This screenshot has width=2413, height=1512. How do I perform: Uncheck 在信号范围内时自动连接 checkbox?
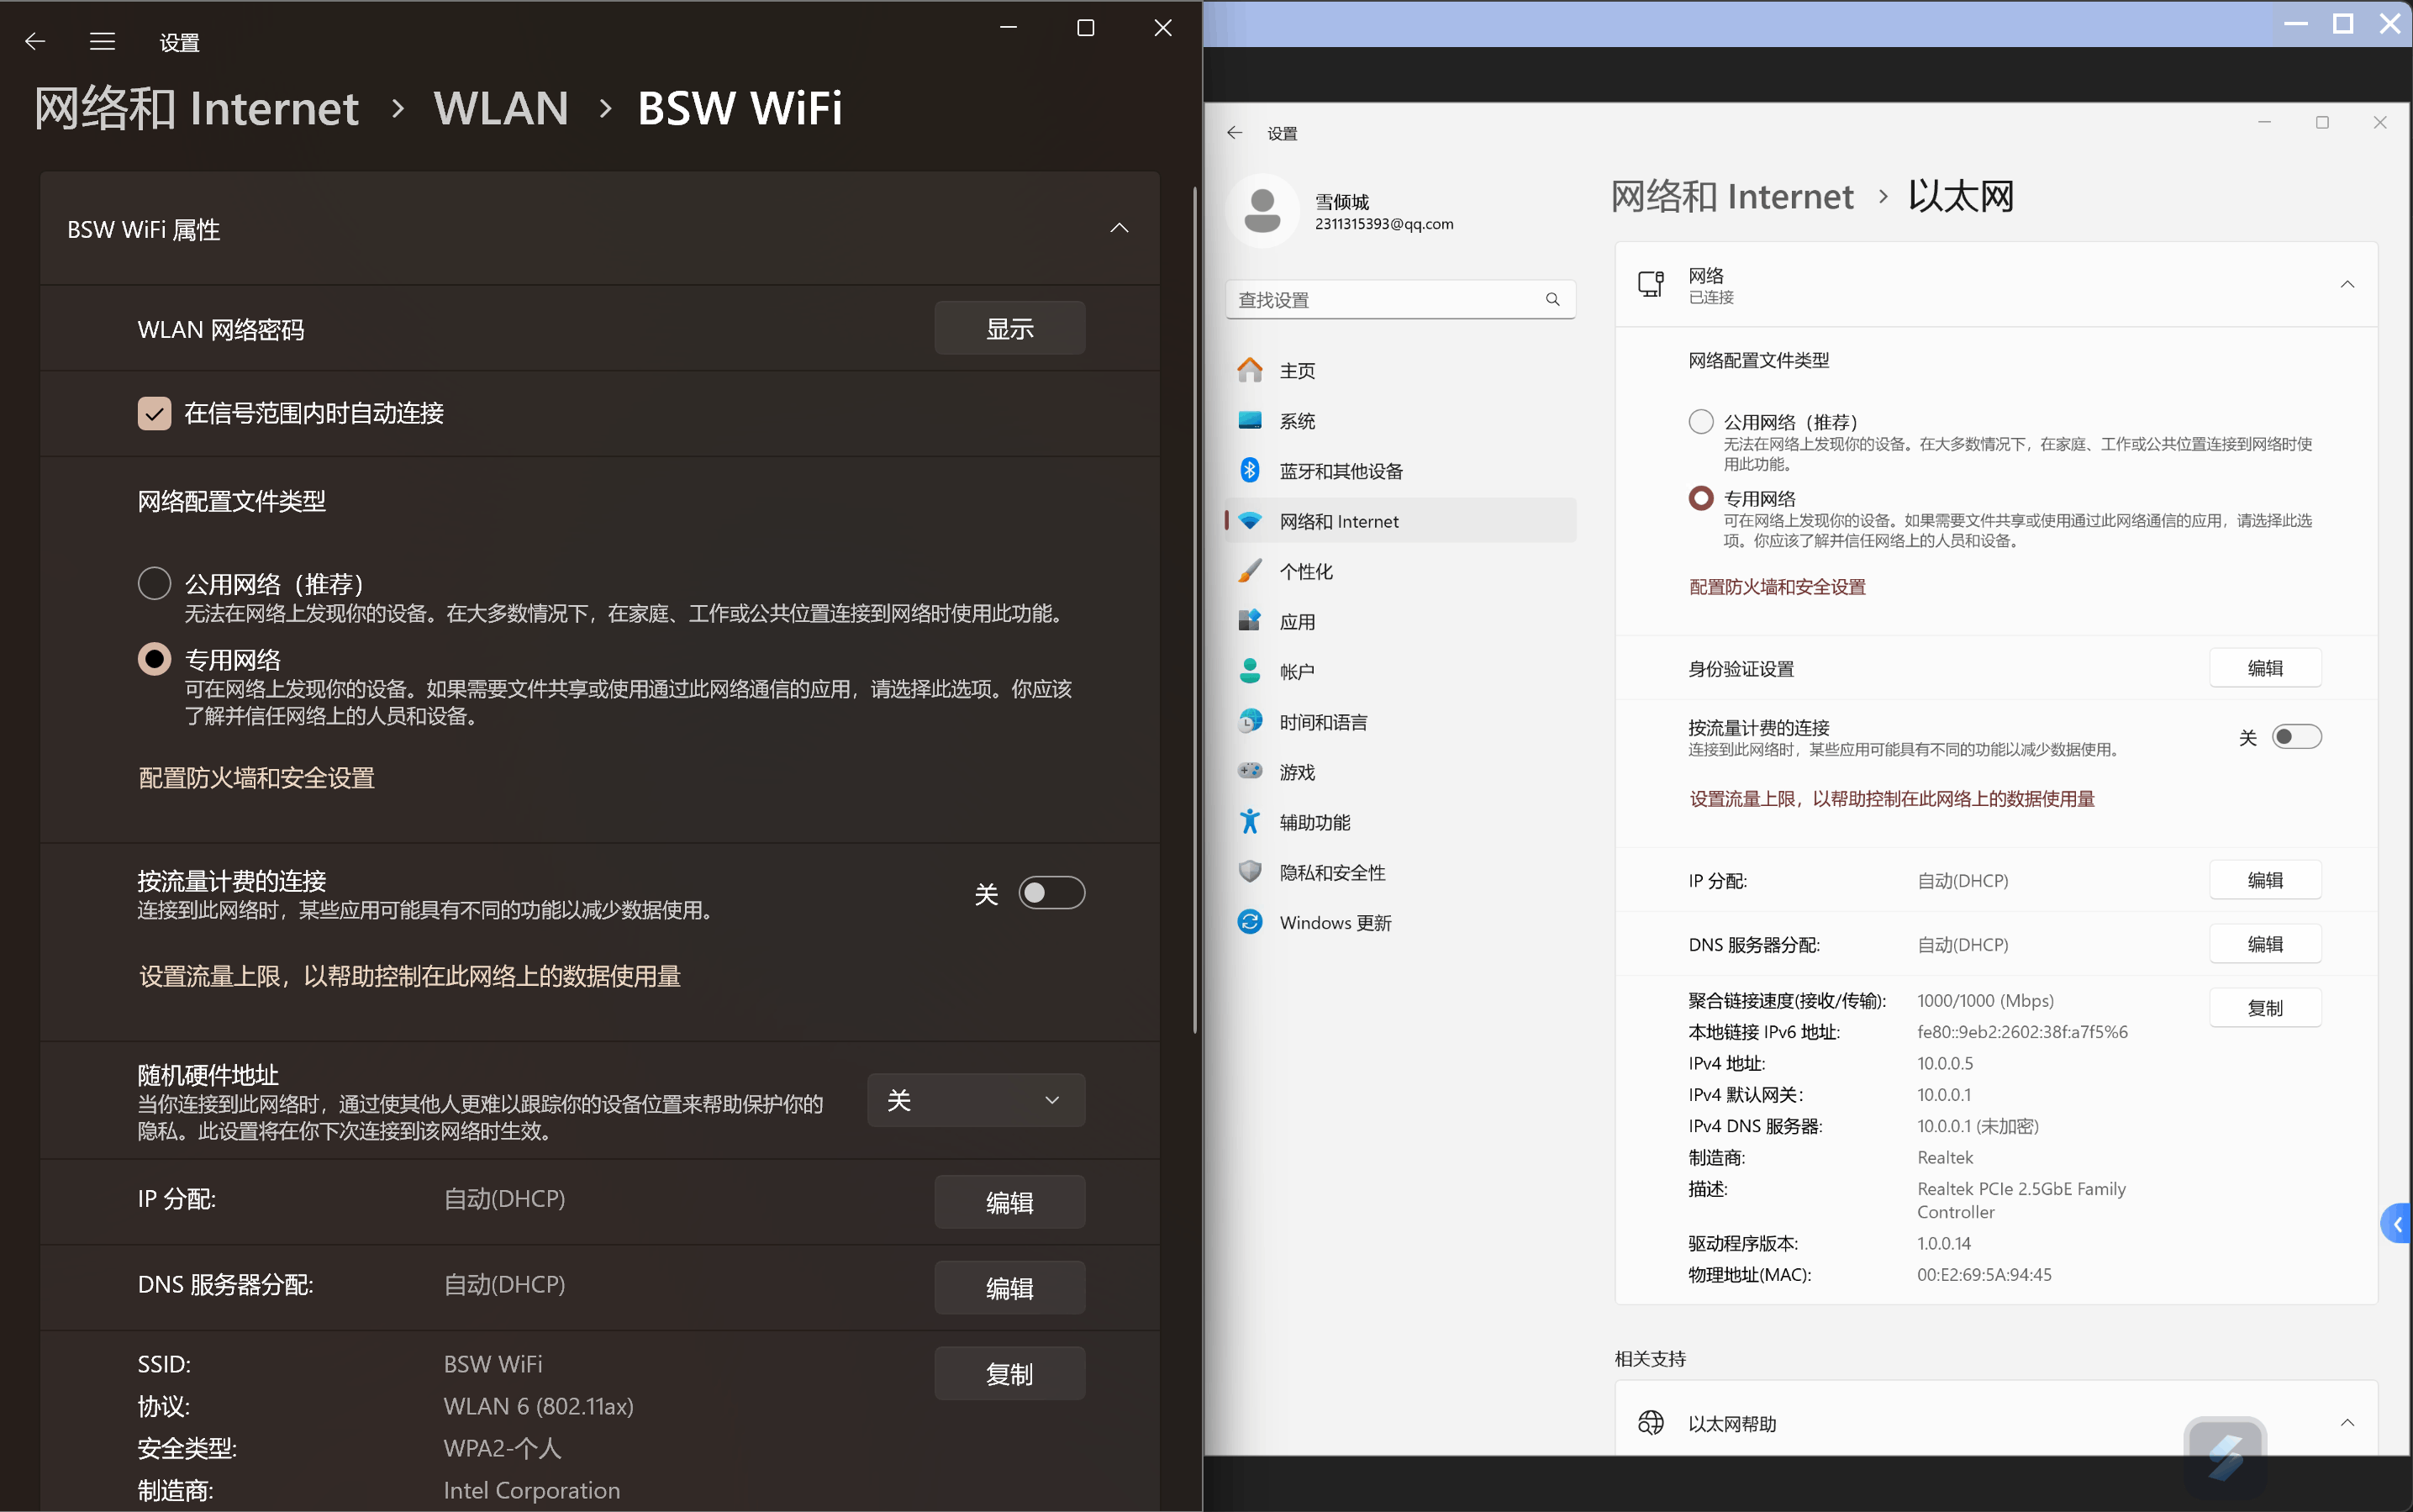point(154,413)
